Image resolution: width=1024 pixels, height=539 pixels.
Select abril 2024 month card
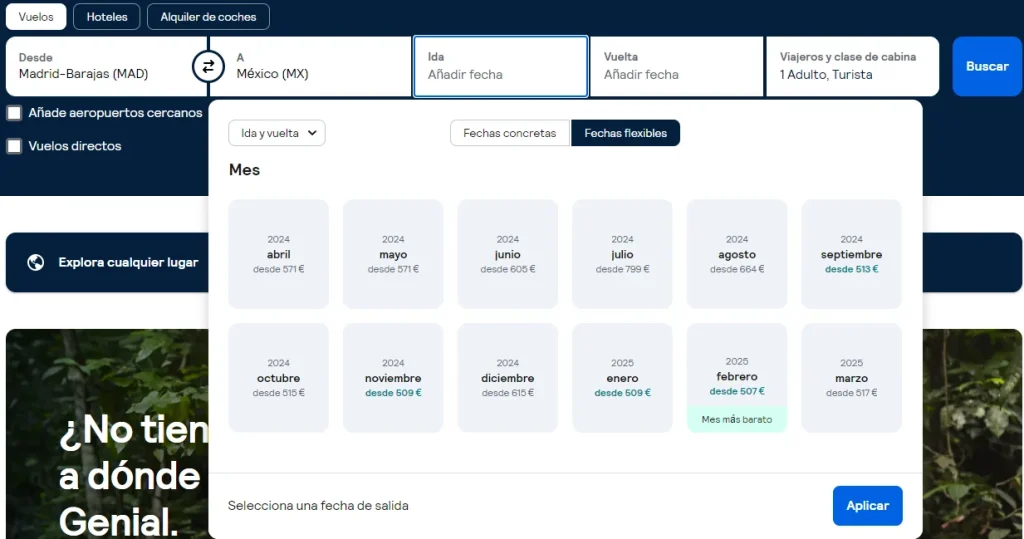pyautogui.click(x=278, y=254)
